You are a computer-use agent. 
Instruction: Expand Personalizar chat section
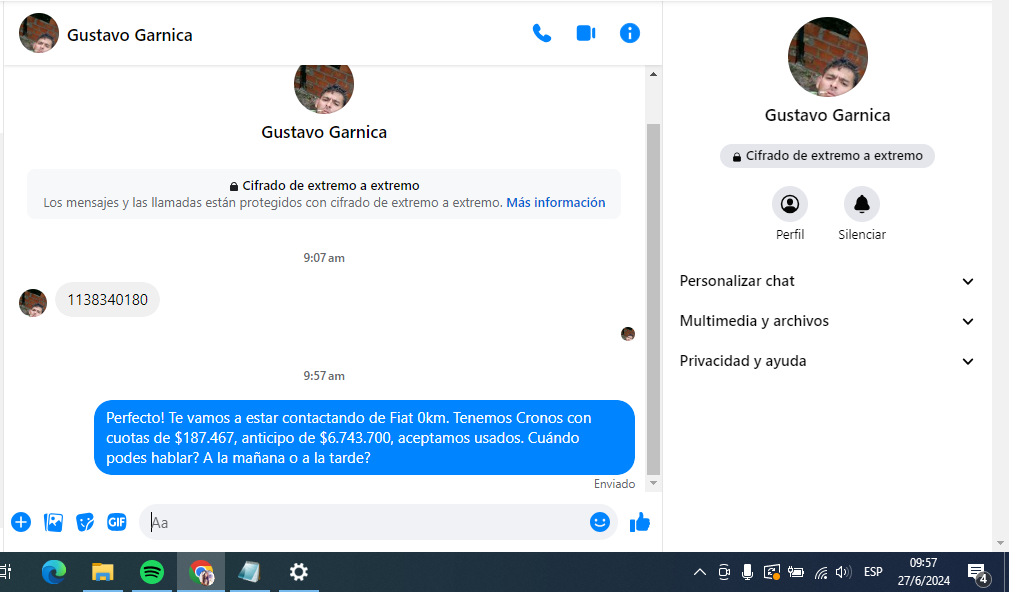click(827, 281)
